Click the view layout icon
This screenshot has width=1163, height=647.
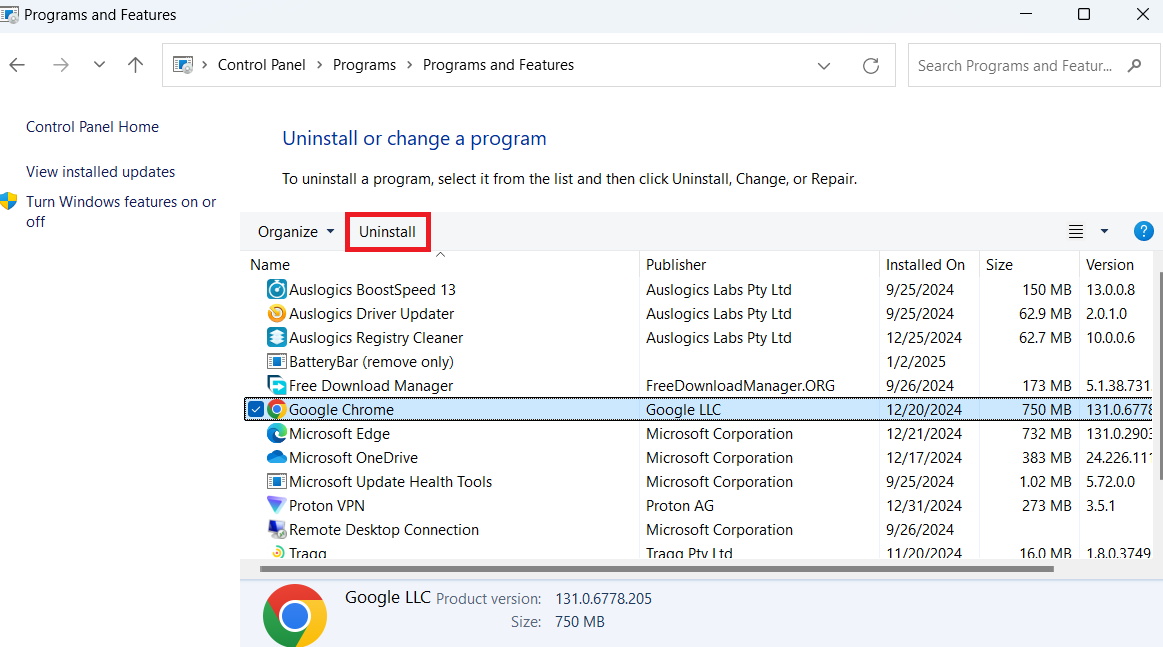pos(1075,231)
